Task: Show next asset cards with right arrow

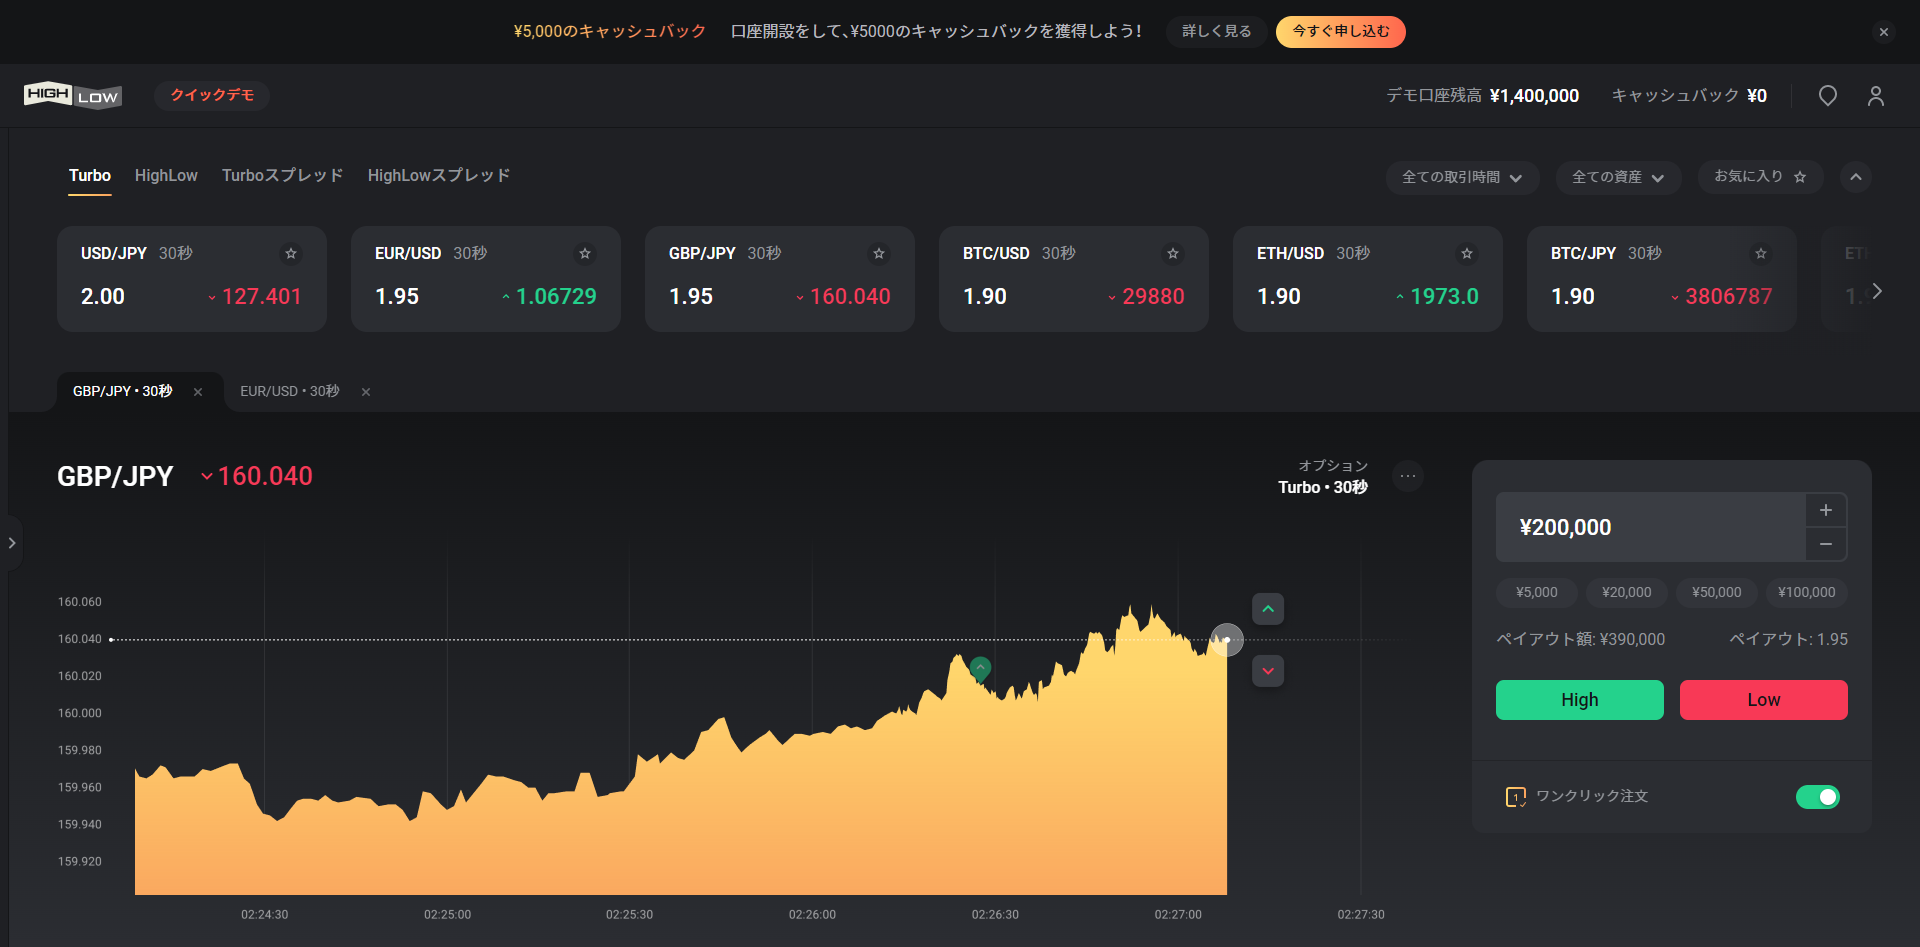Action: [1877, 291]
